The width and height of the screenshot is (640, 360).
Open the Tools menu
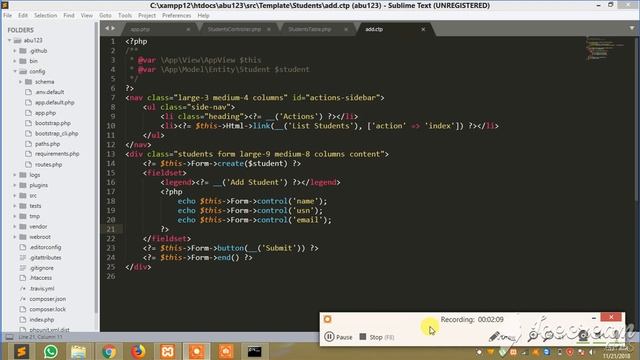[x=125, y=16]
